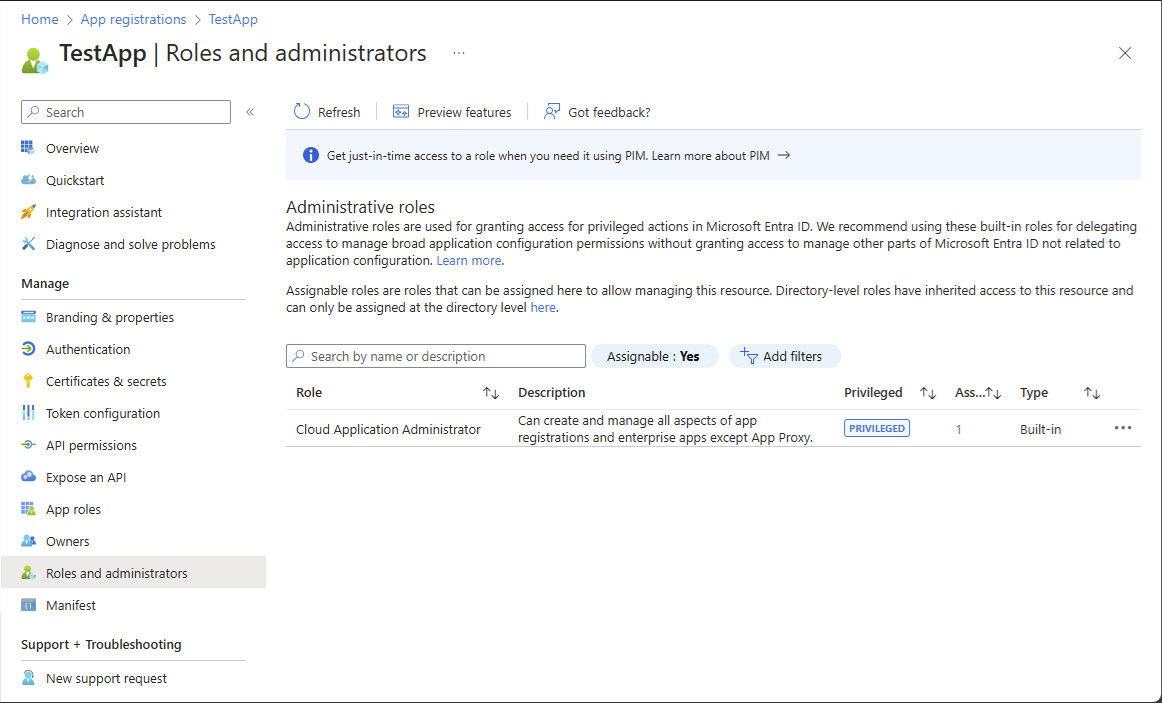Toggle the Assignable: Yes filter pill
1162x703 pixels.
click(654, 356)
